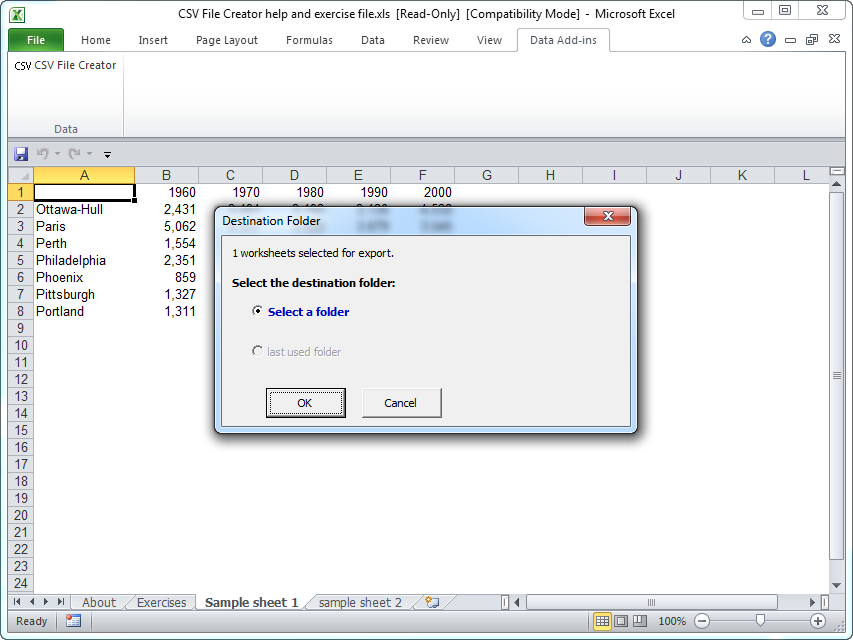Image resolution: width=853 pixels, height=640 pixels.
Task: Click OK in Destination Folder dialog
Action: 306,403
